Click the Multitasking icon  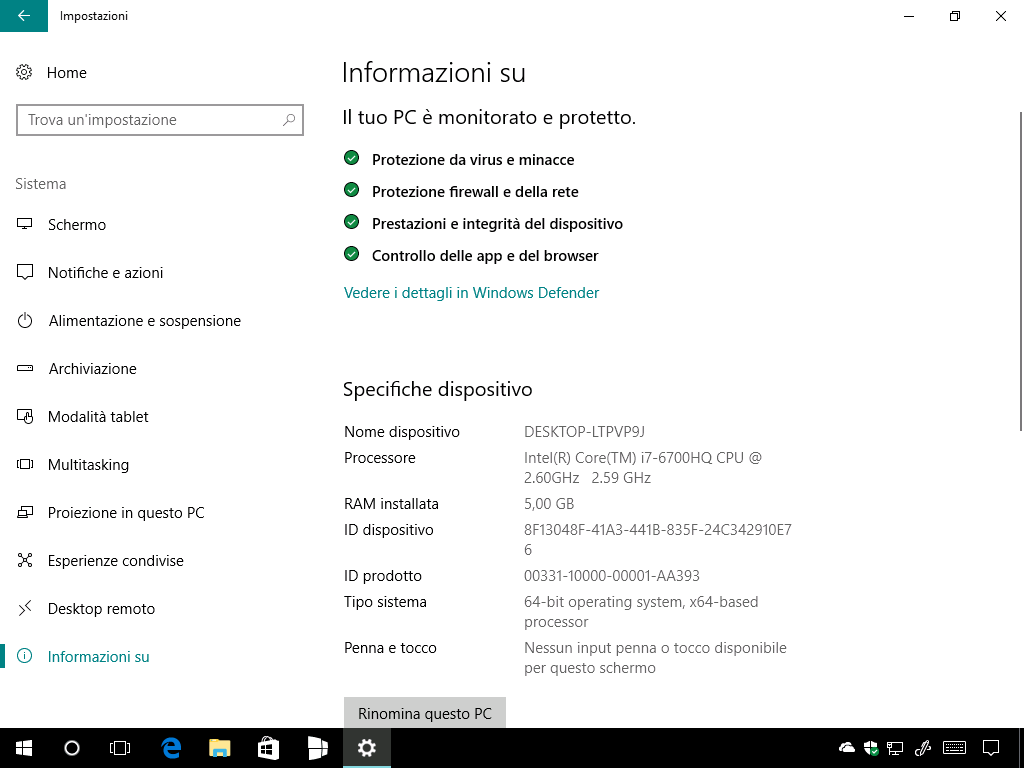click(25, 464)
